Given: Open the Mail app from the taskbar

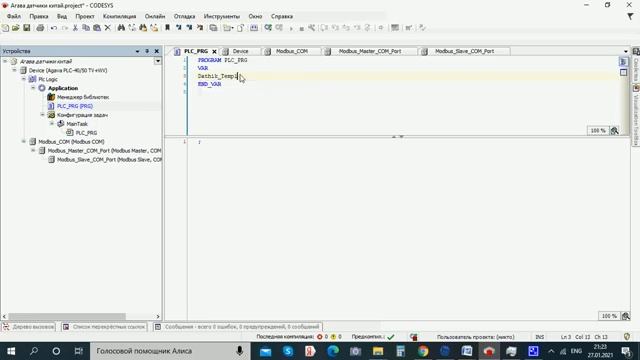Looking at the screenshot, I should click(266, 351).
